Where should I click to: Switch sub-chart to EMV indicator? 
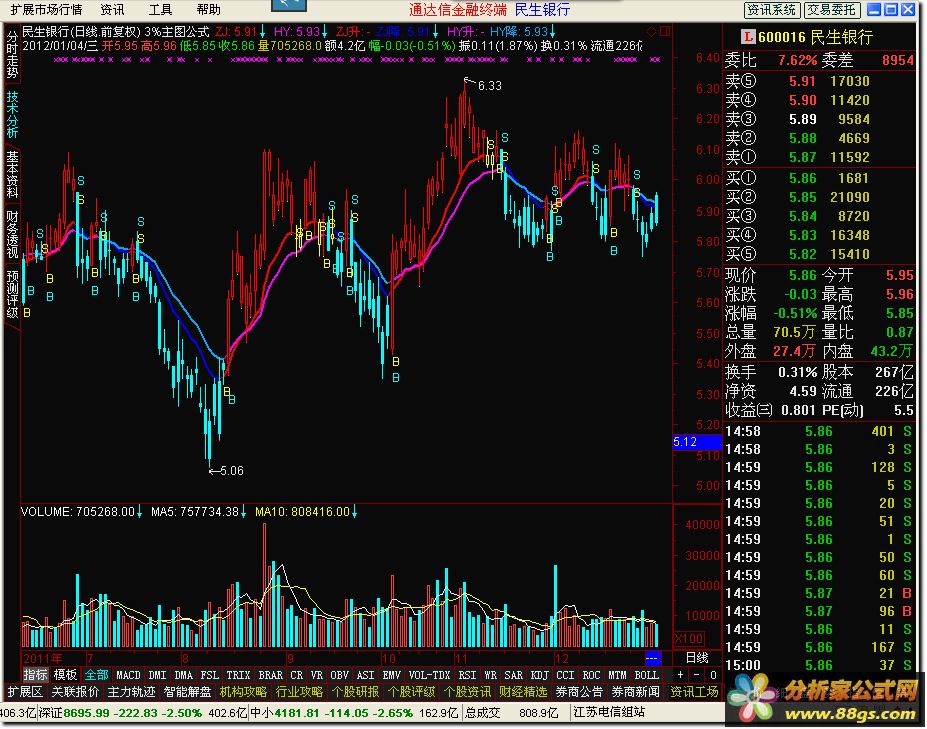pos(391,675)
